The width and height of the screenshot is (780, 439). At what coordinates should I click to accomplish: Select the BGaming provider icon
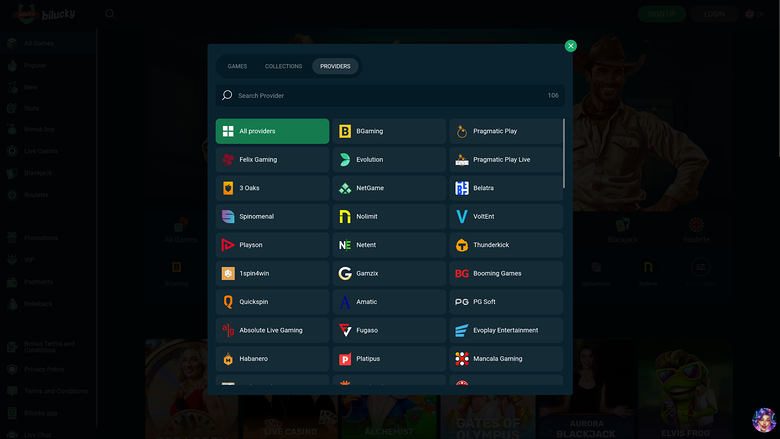(x=345, y=131)
